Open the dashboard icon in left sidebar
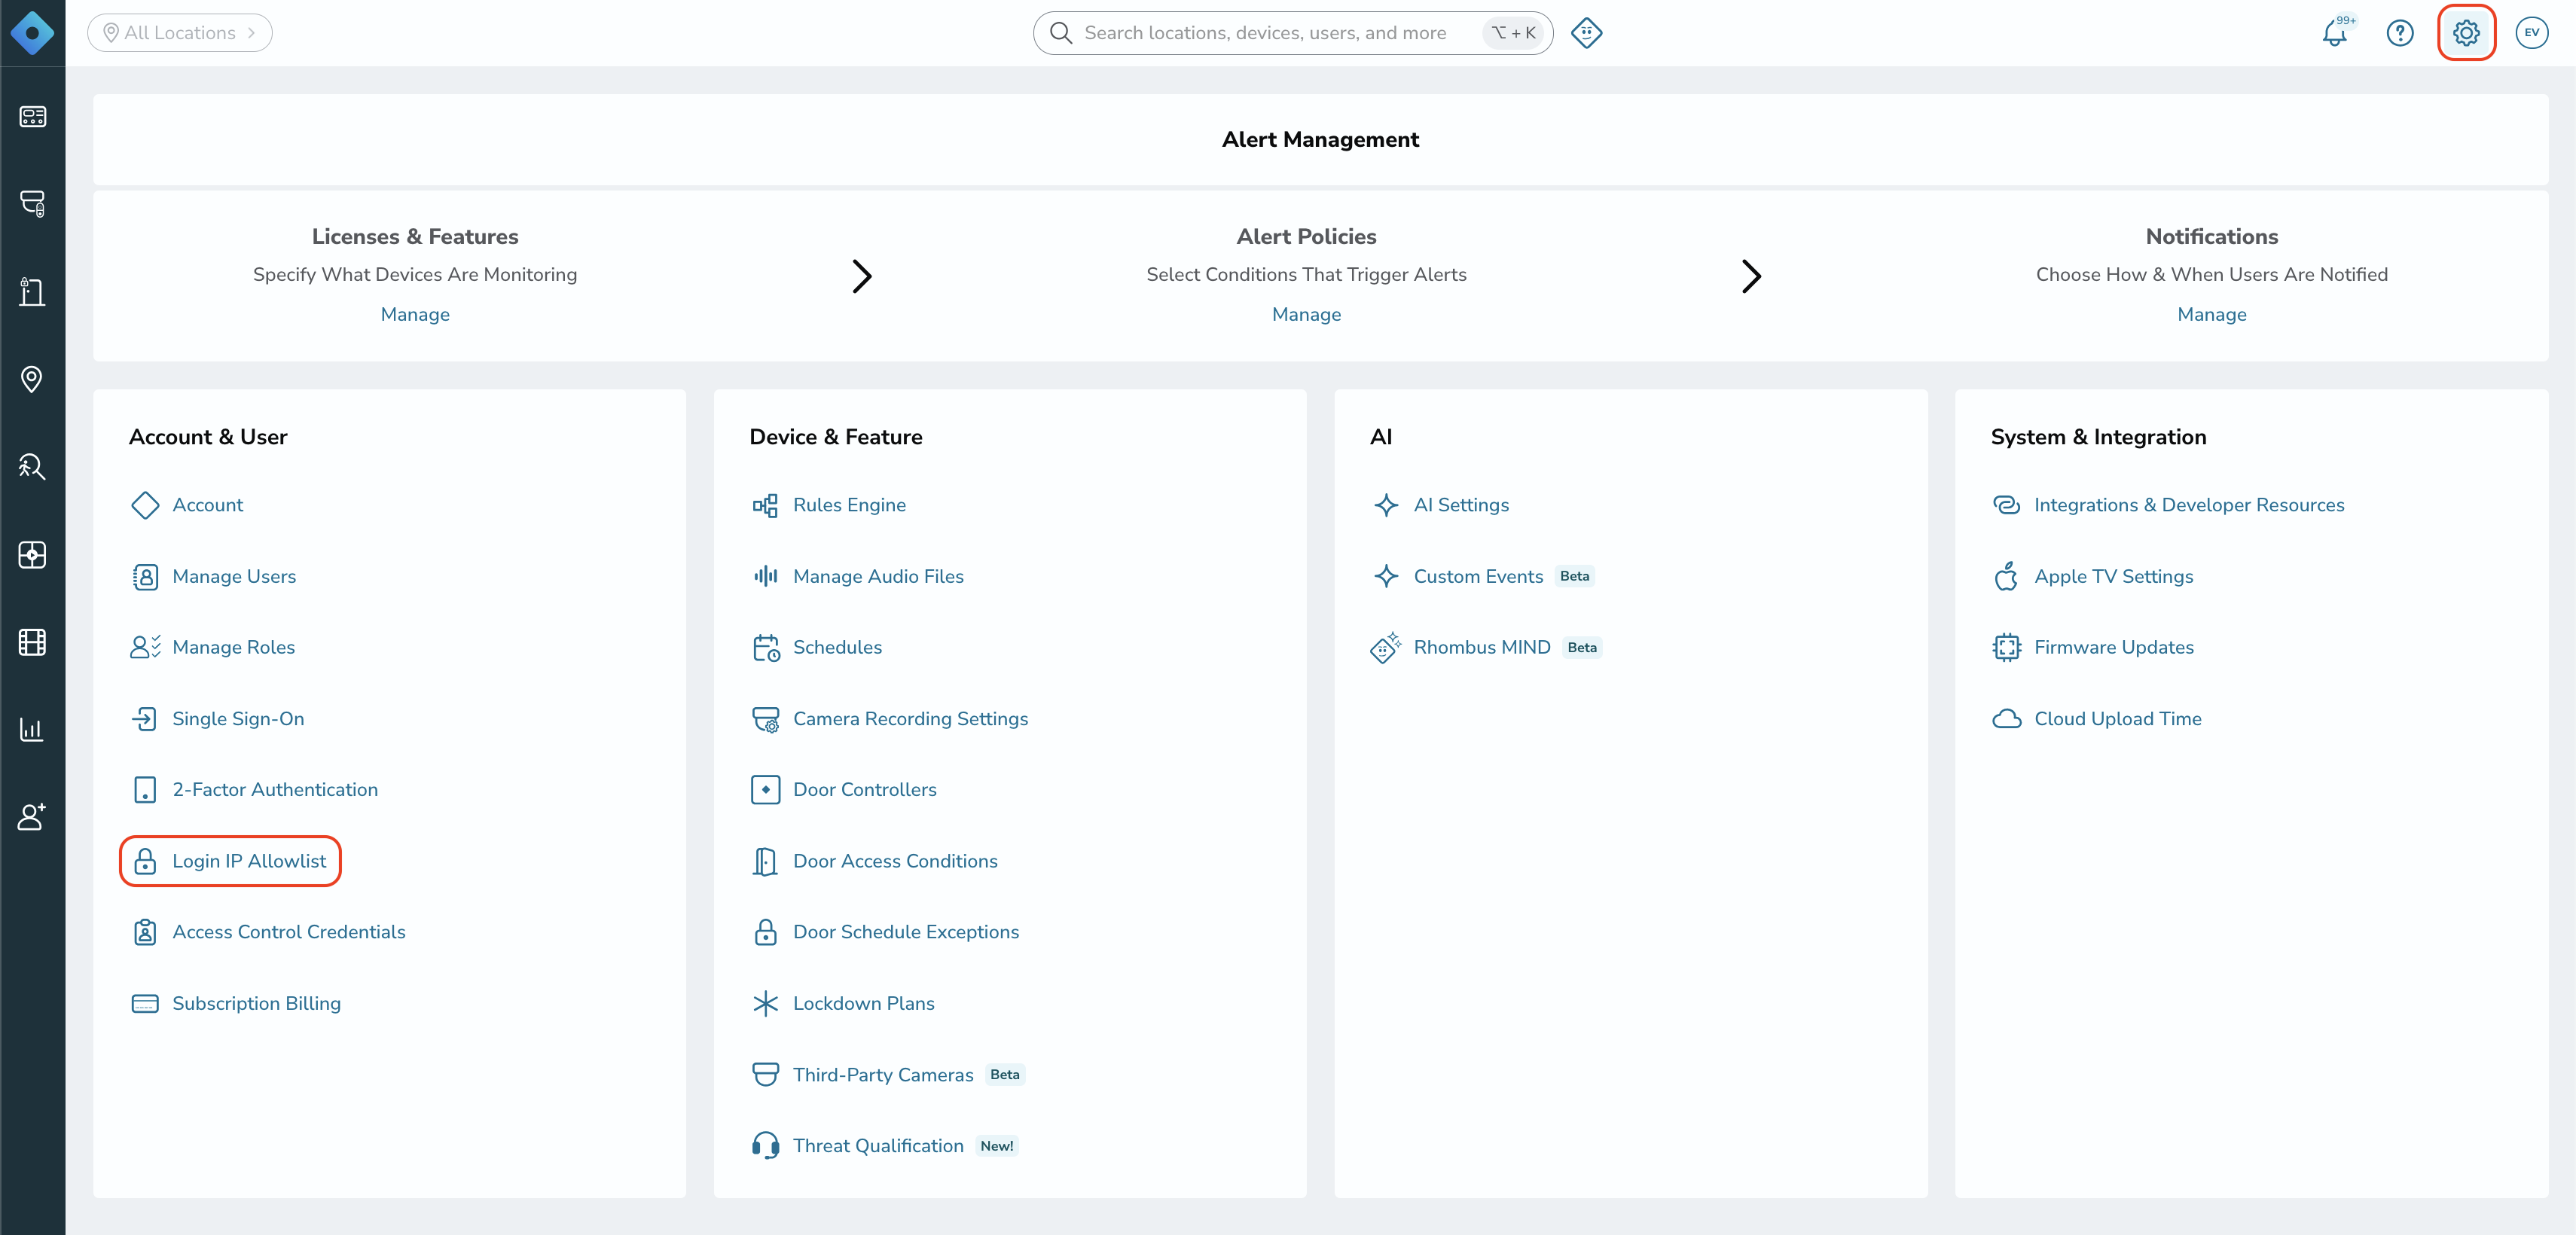This screenshot has width=2576, height=1235. point(32,117)
